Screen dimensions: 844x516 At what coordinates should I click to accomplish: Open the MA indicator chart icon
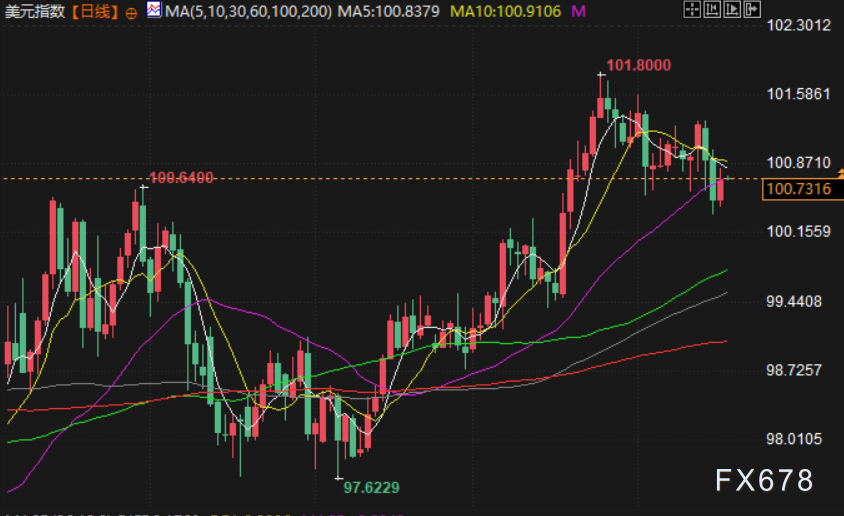[153, 10]
